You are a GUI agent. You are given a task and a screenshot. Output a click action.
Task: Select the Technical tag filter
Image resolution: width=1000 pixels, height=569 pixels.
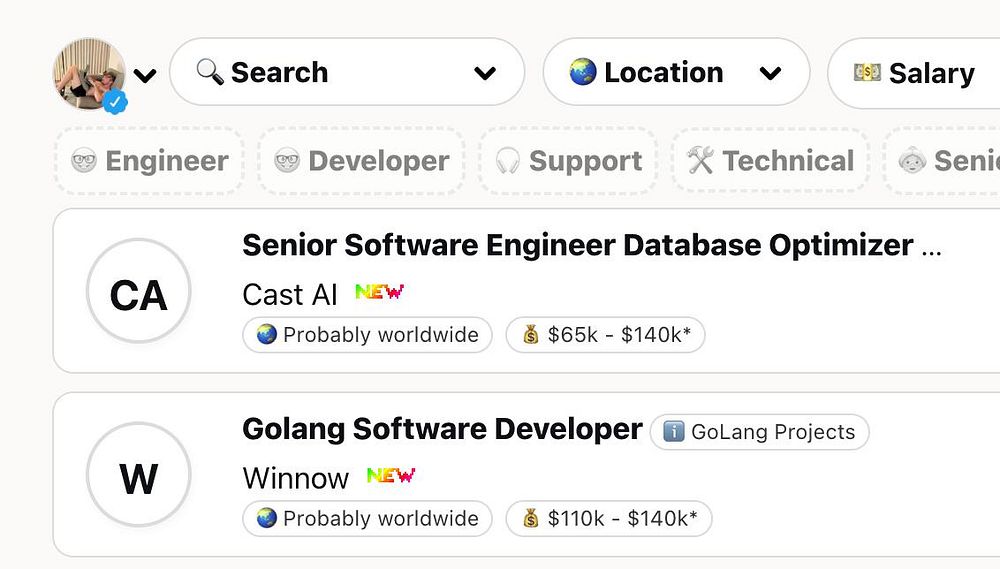click(770, 161)
